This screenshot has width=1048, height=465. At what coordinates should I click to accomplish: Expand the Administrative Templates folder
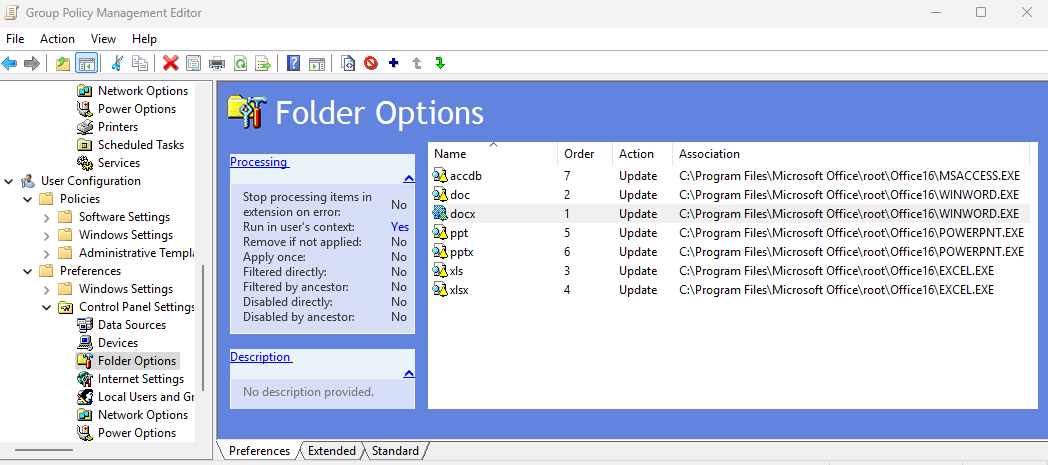click(x=46, y=253)
